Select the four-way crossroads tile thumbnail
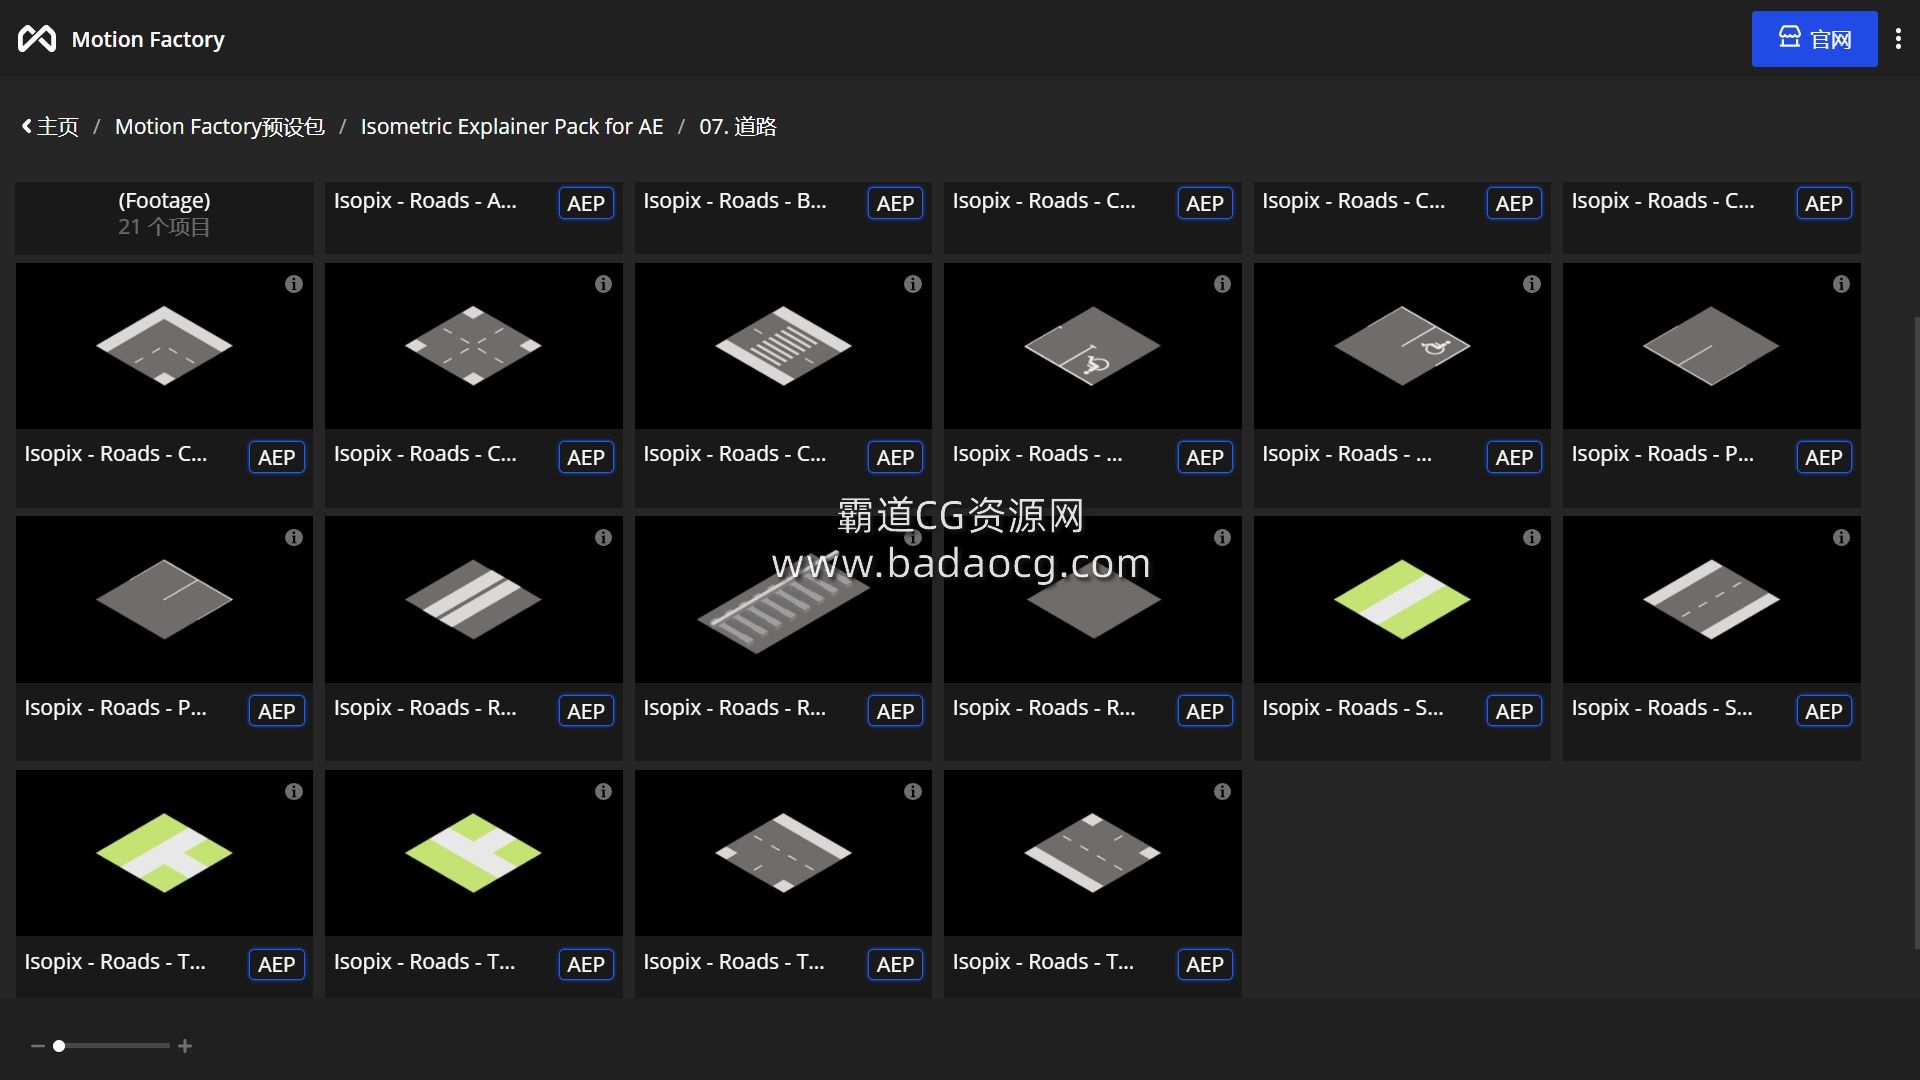Viewport: 1920px width, 1080px height. [x=473, y=346]
